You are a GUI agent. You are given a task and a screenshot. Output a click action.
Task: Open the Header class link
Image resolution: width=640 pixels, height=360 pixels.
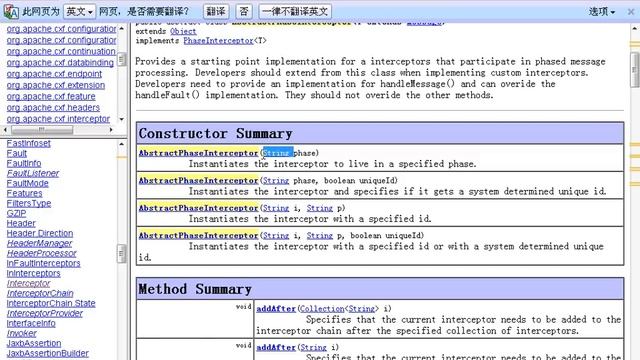tap(21, 223)
